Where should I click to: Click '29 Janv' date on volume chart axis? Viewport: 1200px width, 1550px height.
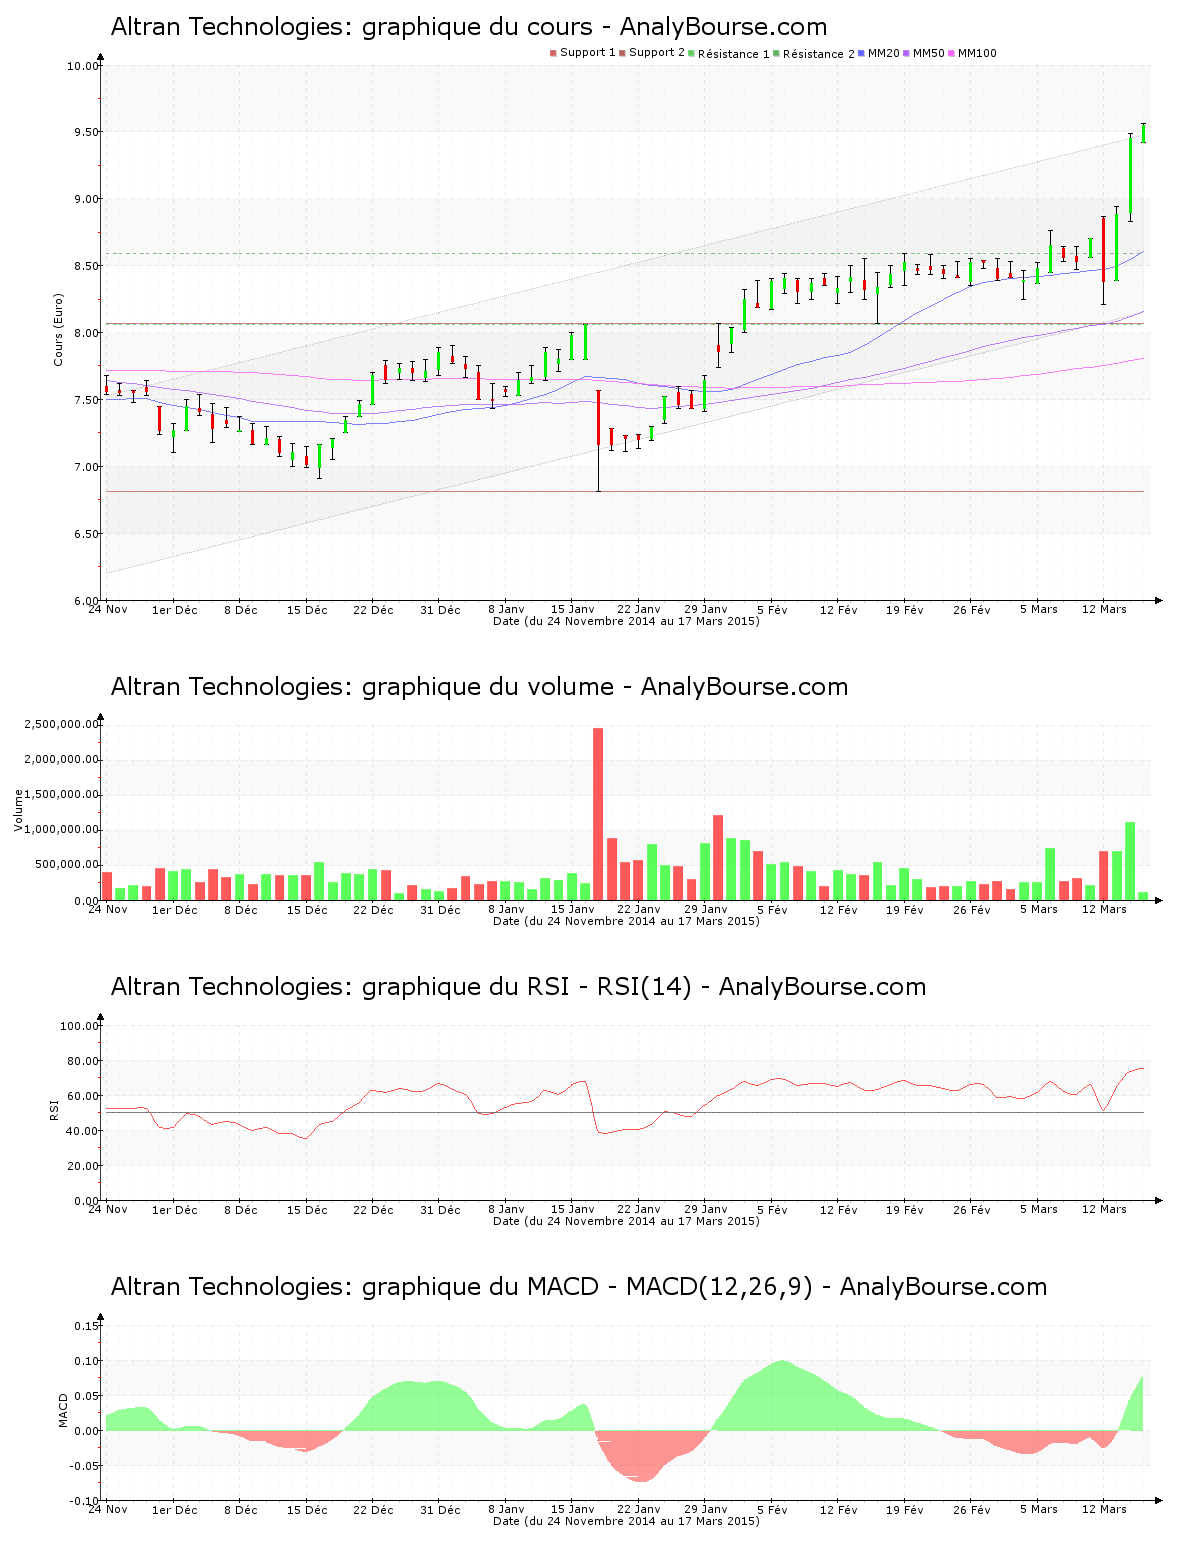pyautogui.click(x=706, y=910)
